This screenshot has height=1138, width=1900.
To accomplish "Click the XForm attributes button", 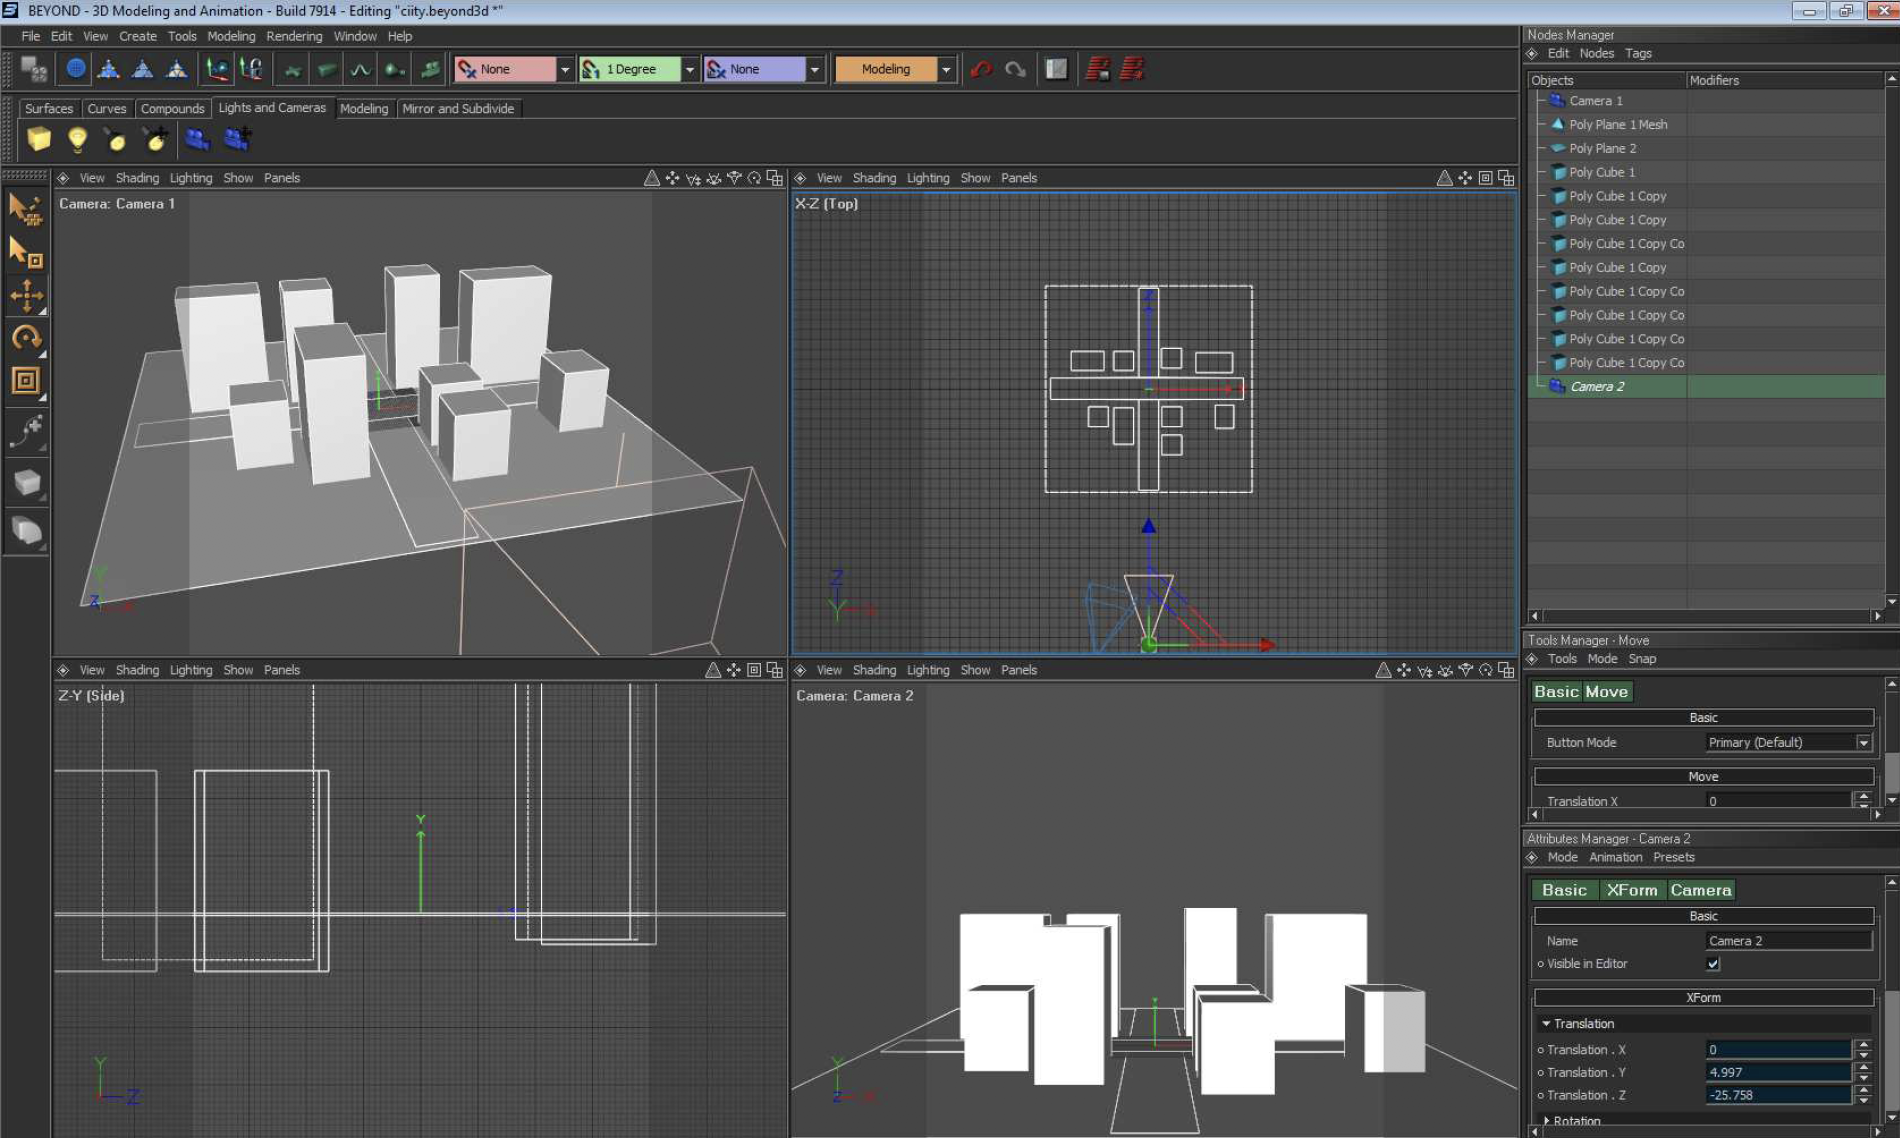I will pyautogui.click(x=1631, y=890).
